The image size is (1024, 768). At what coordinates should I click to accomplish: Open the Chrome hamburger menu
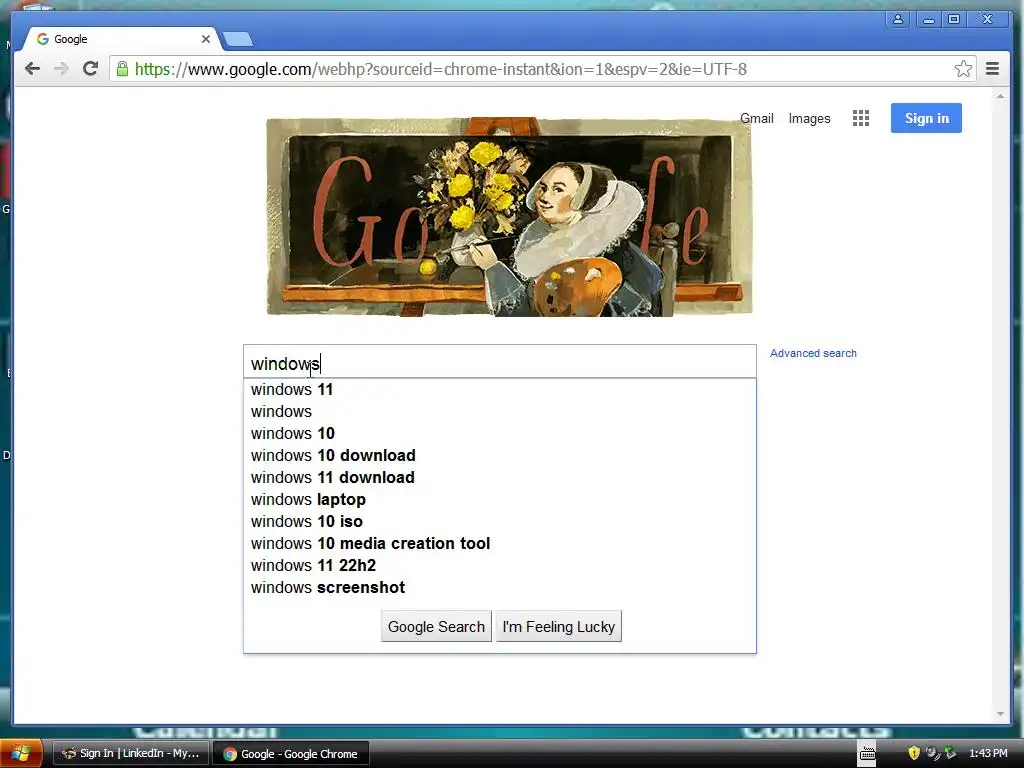pos(992,69)
